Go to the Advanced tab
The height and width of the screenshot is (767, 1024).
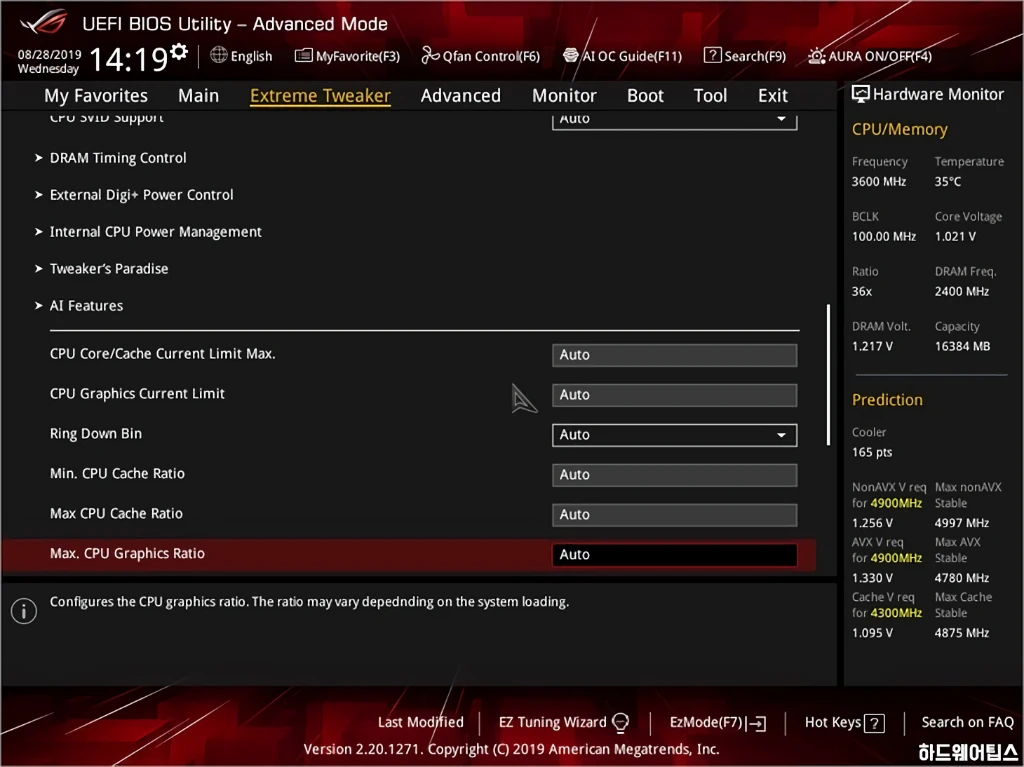460,95
